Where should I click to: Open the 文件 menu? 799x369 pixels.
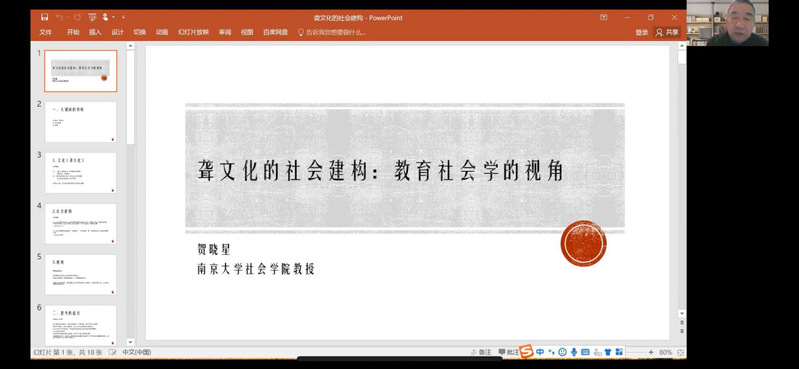45,32
